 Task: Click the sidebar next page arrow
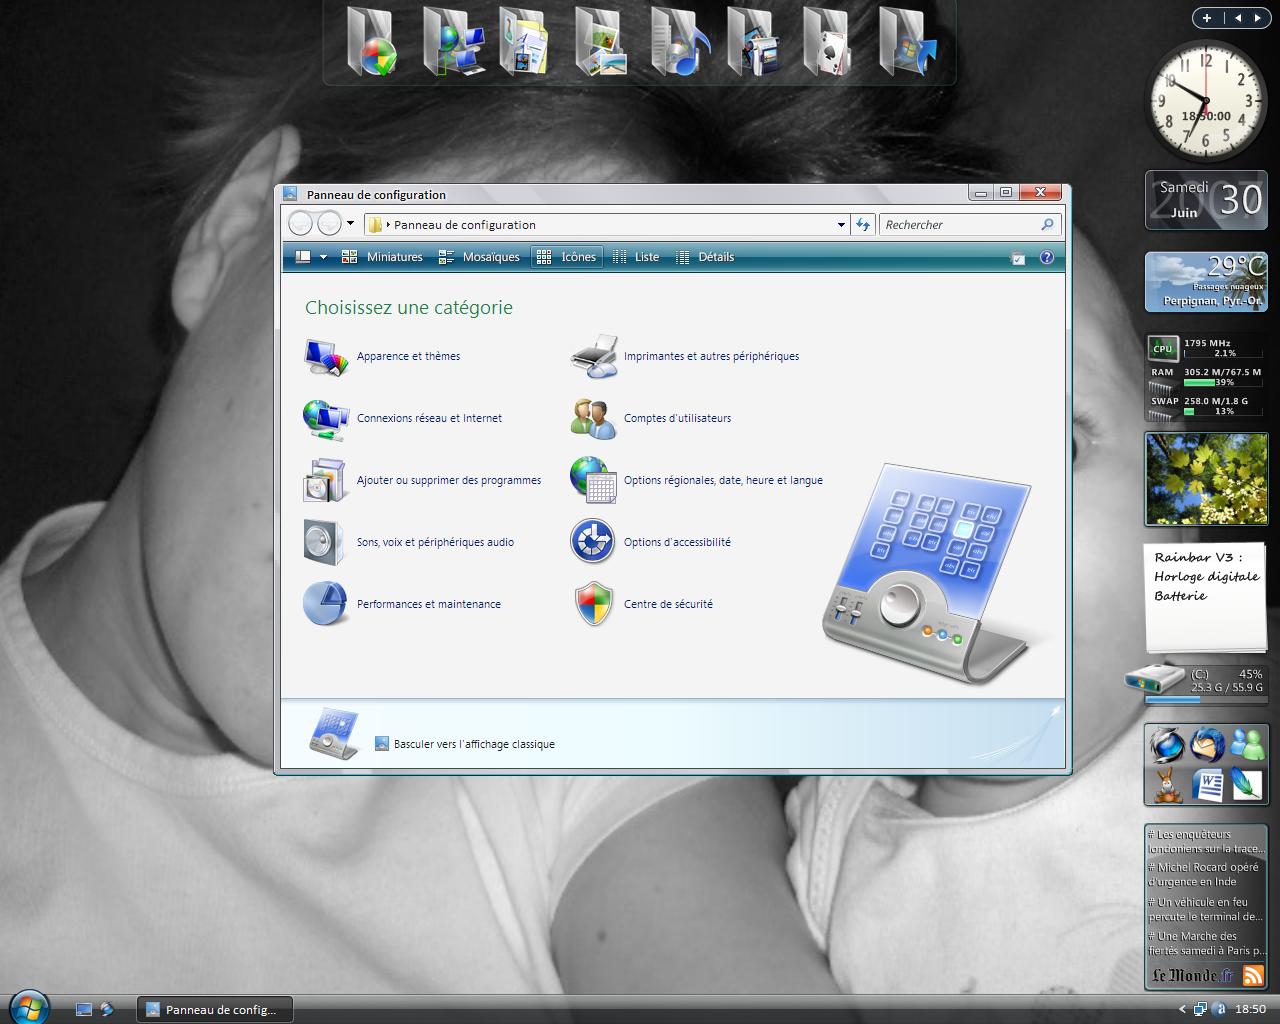pyautogui.click(x=1256, y=18)
